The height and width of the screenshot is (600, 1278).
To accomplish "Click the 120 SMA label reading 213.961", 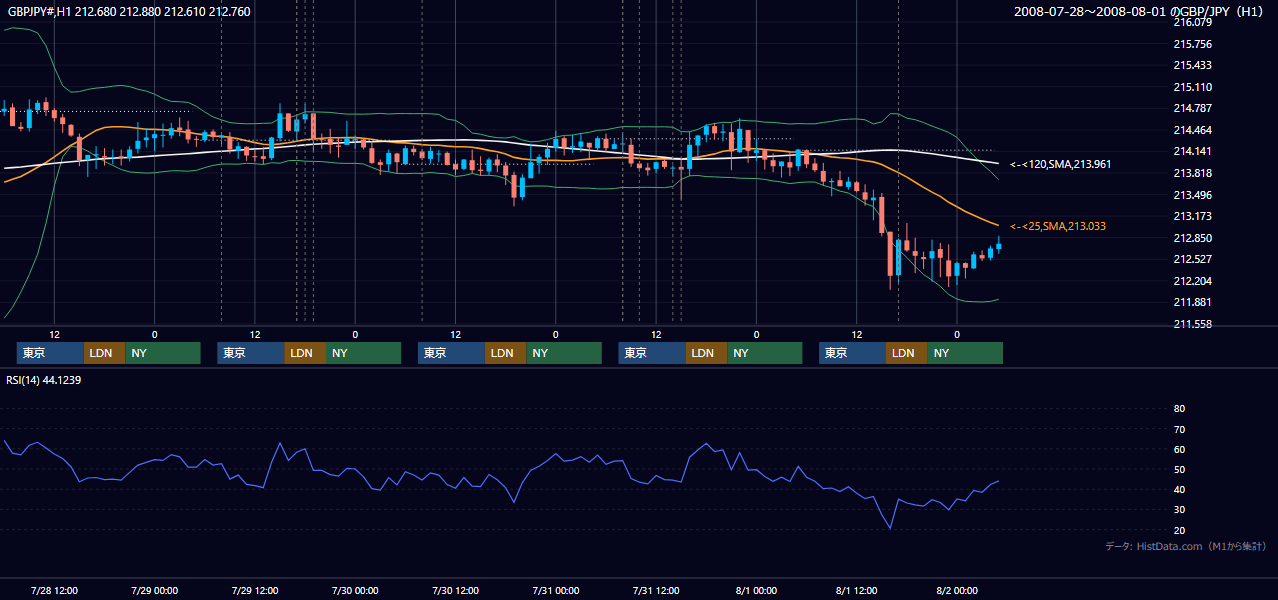I will (x=1060, y=164).
